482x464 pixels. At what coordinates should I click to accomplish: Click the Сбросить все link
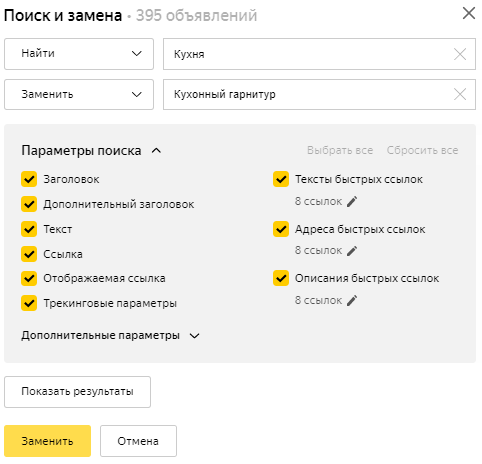422,150
